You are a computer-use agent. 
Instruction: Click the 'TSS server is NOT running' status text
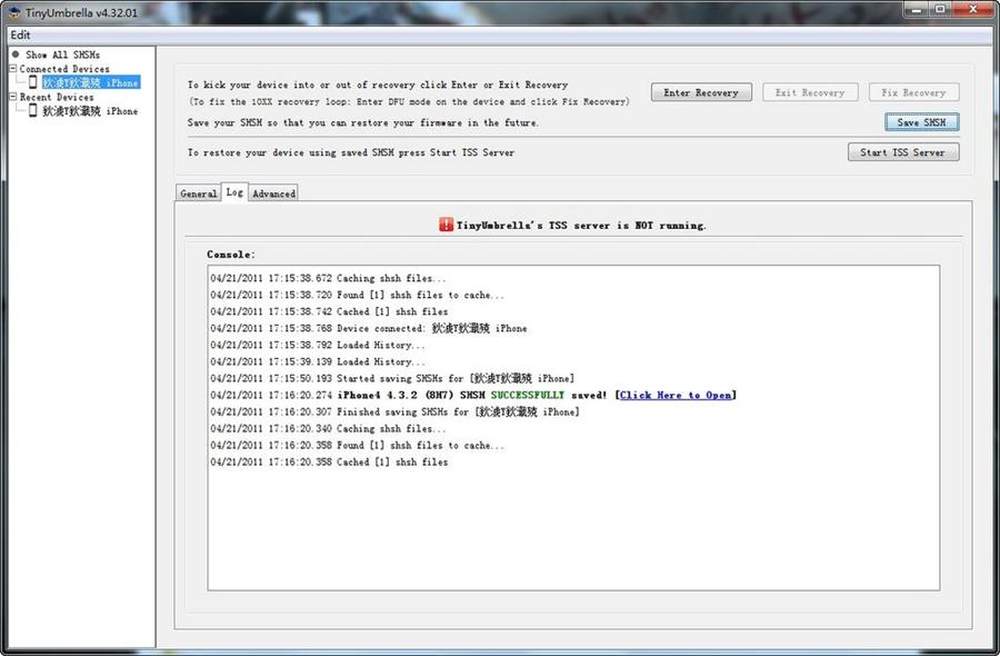click(581, 225)
